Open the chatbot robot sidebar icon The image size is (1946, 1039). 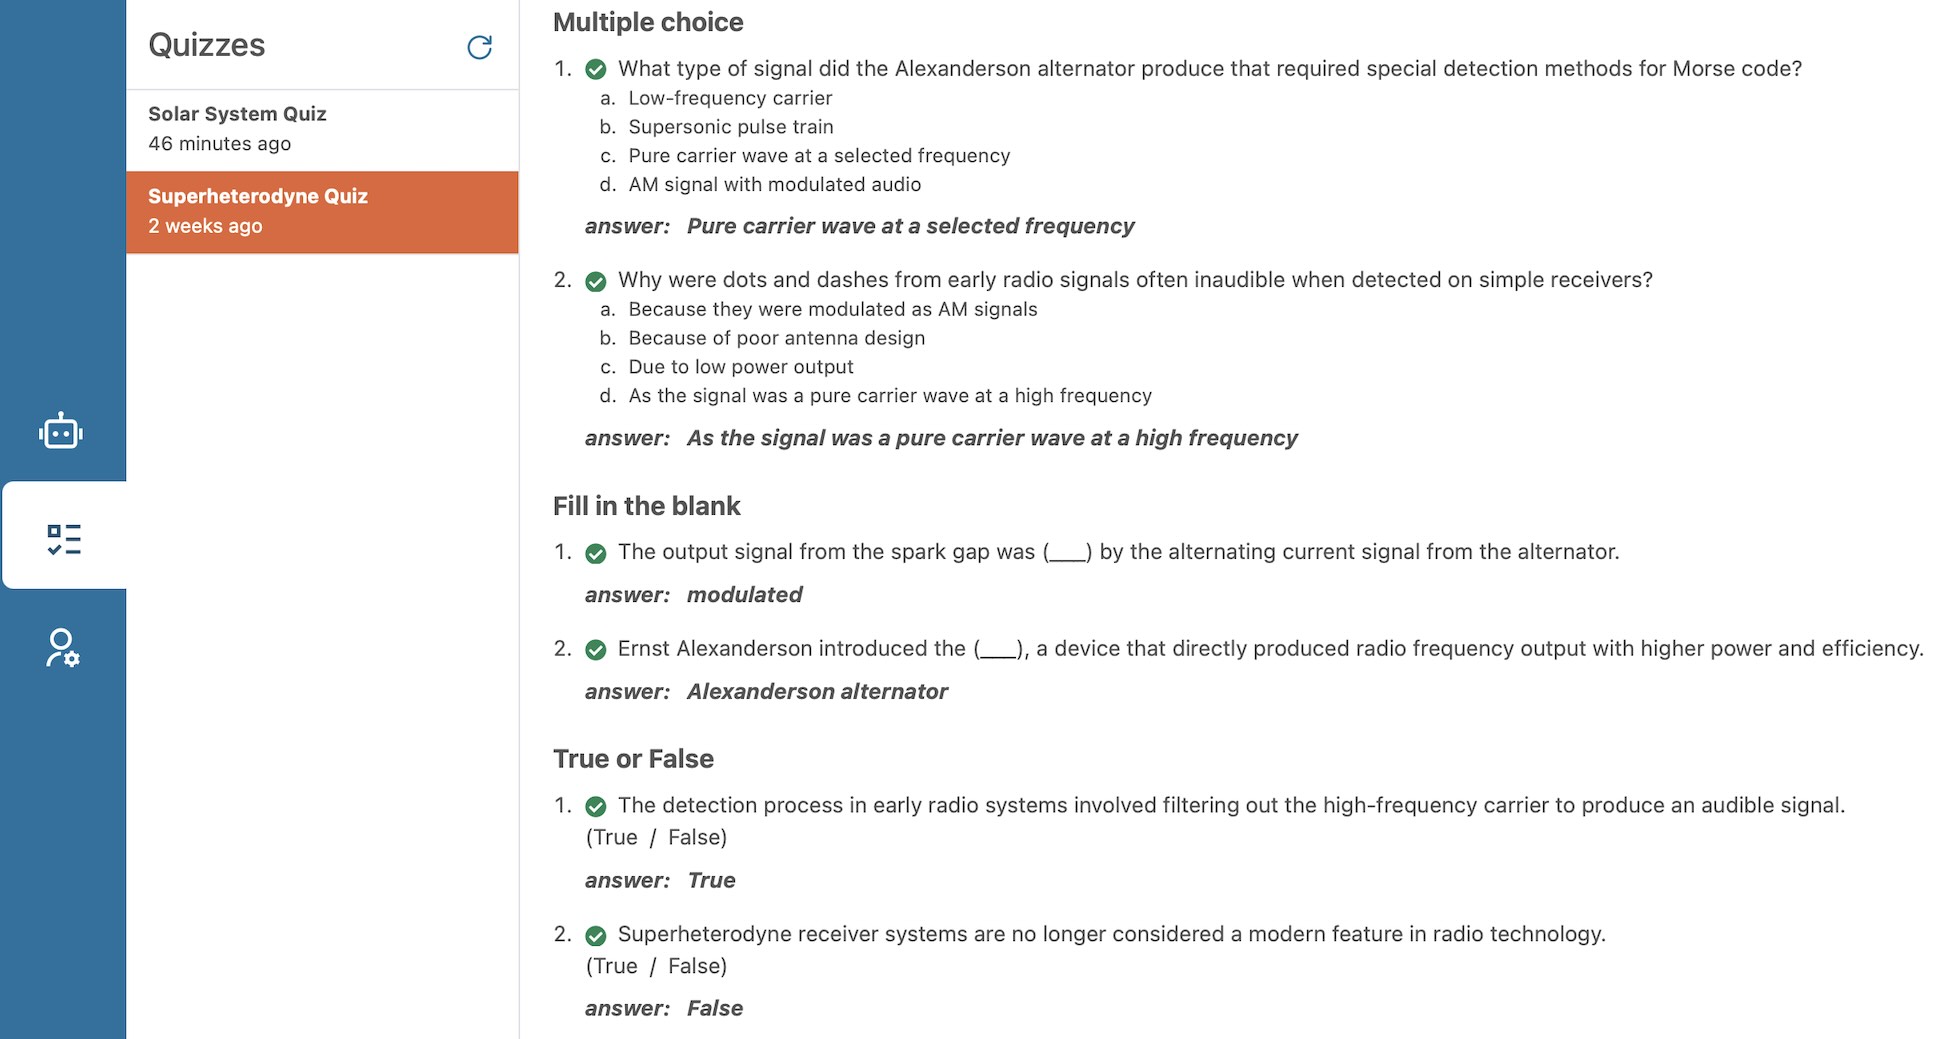click(x=61, y=431)
